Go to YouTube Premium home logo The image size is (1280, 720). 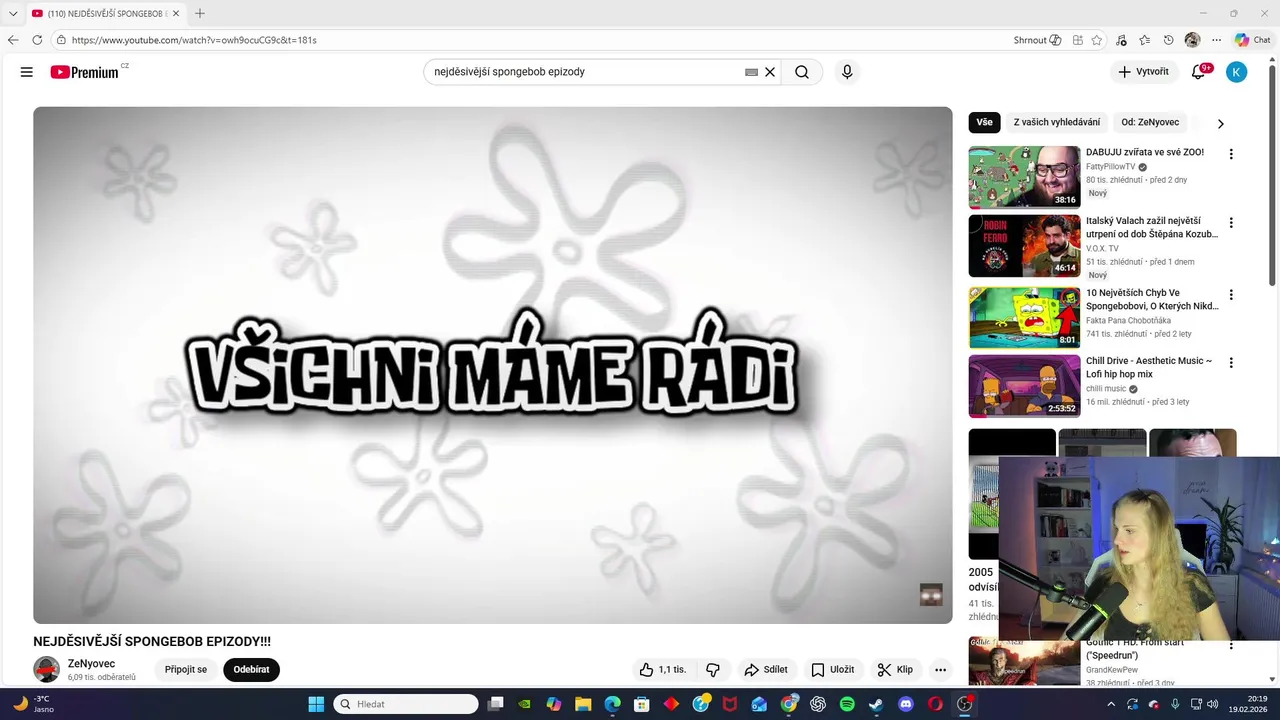coord(86,72)
